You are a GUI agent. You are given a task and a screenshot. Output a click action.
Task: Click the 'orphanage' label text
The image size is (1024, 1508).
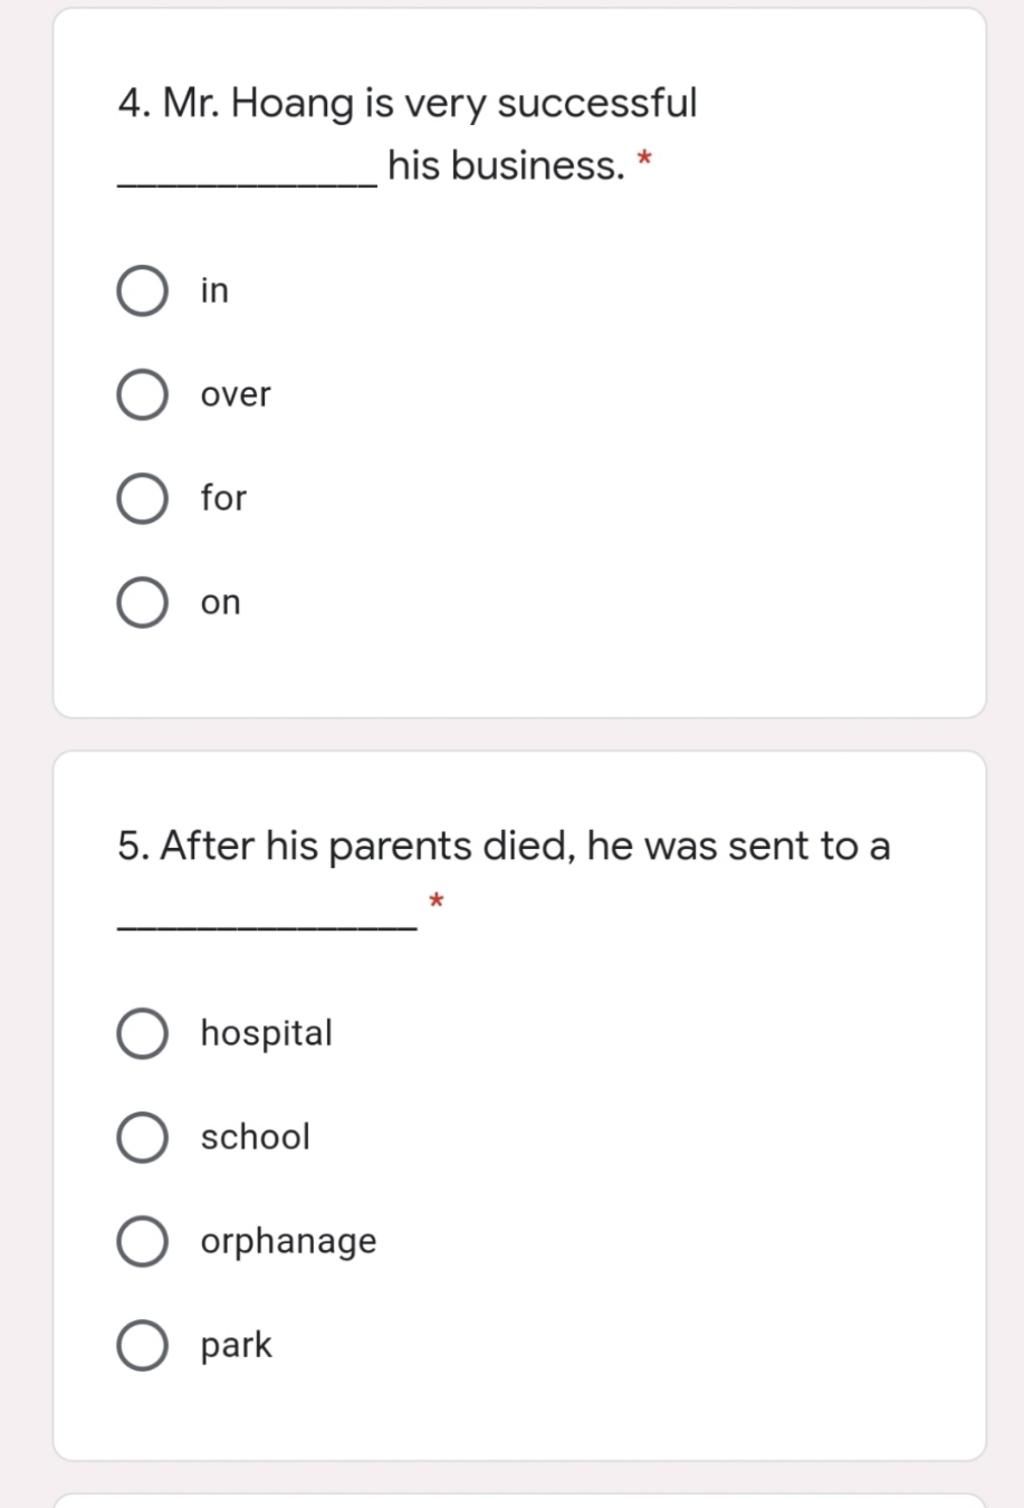click(x=288, y=1243)
